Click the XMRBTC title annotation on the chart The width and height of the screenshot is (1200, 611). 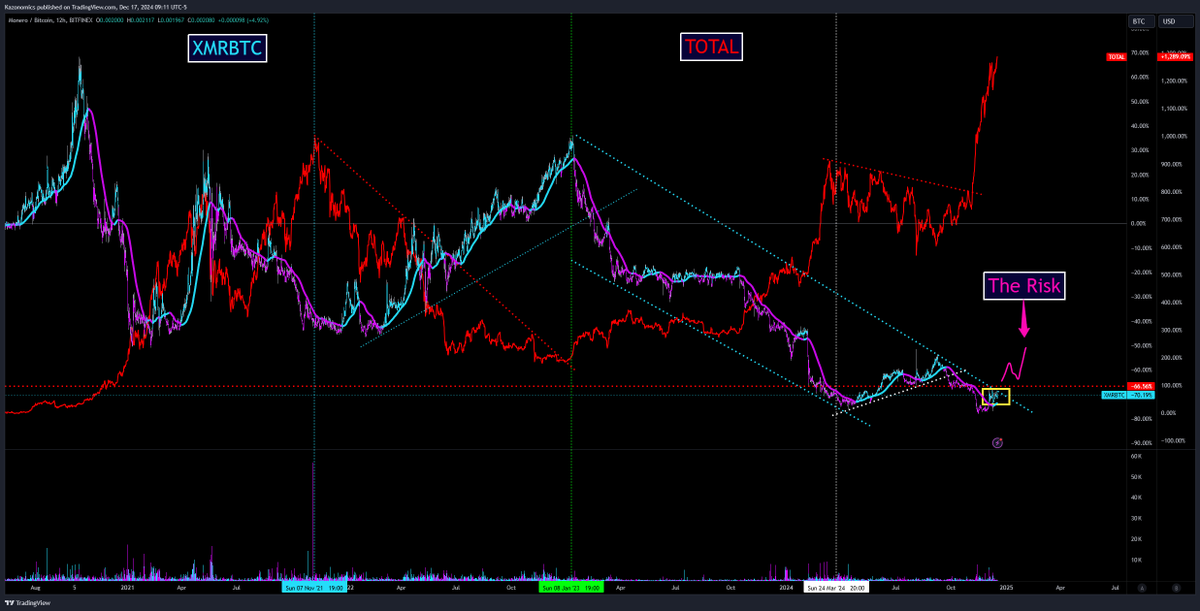(x=226, y=46)
